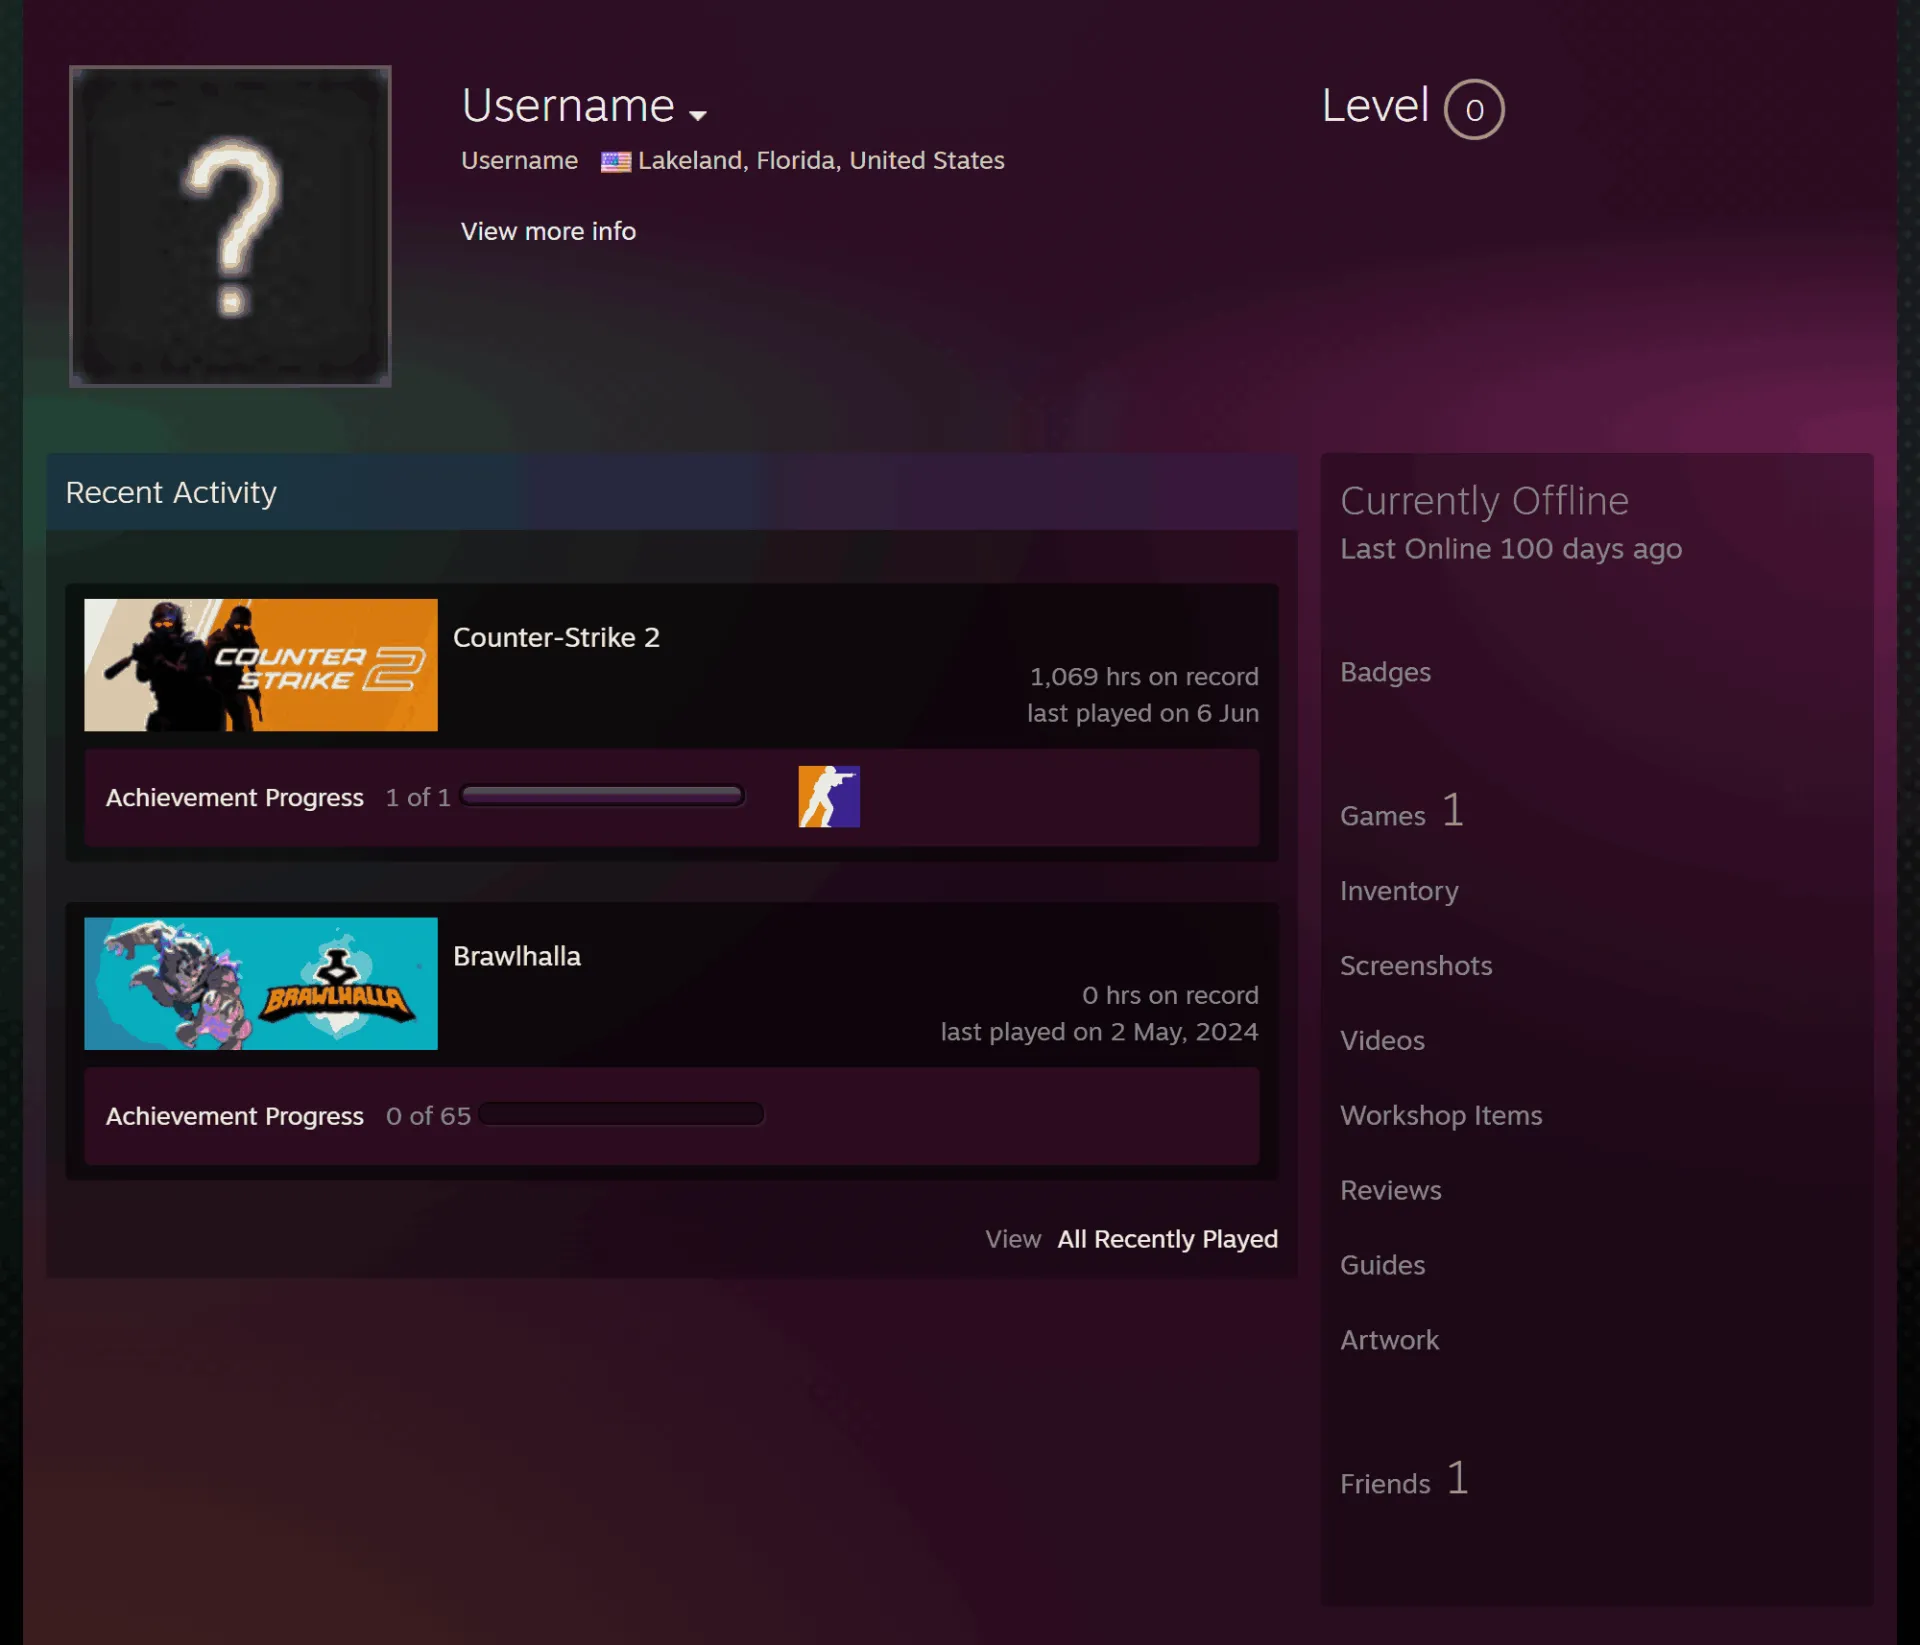Open Artwork in the sidebar
The width and height of the screenshot is (1920, 1645).
1389,1340
